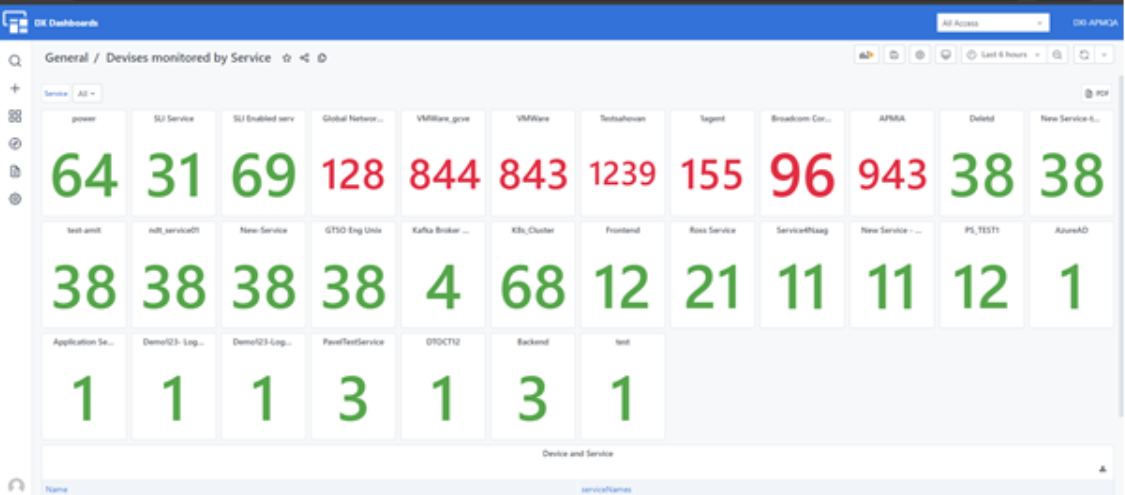The width and height of the screenshot is (1125, 495).
Task: Click the DX Dashboards logo
Action: pos(15,23)
